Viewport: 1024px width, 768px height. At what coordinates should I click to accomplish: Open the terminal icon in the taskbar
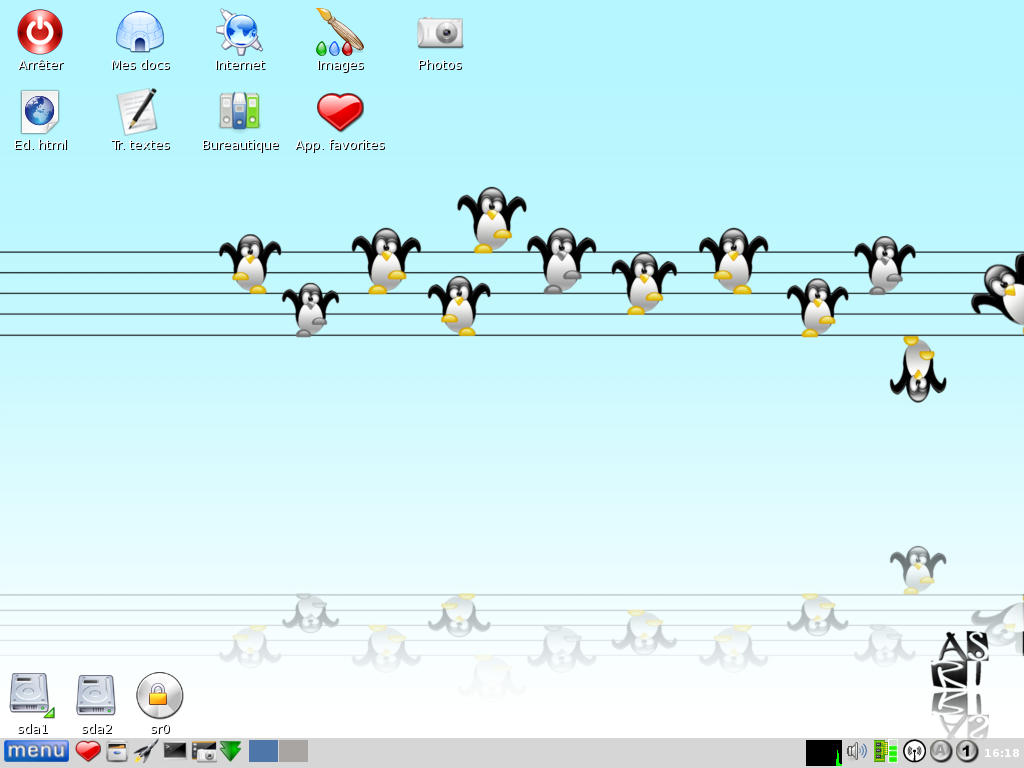(x=174, y=750)
